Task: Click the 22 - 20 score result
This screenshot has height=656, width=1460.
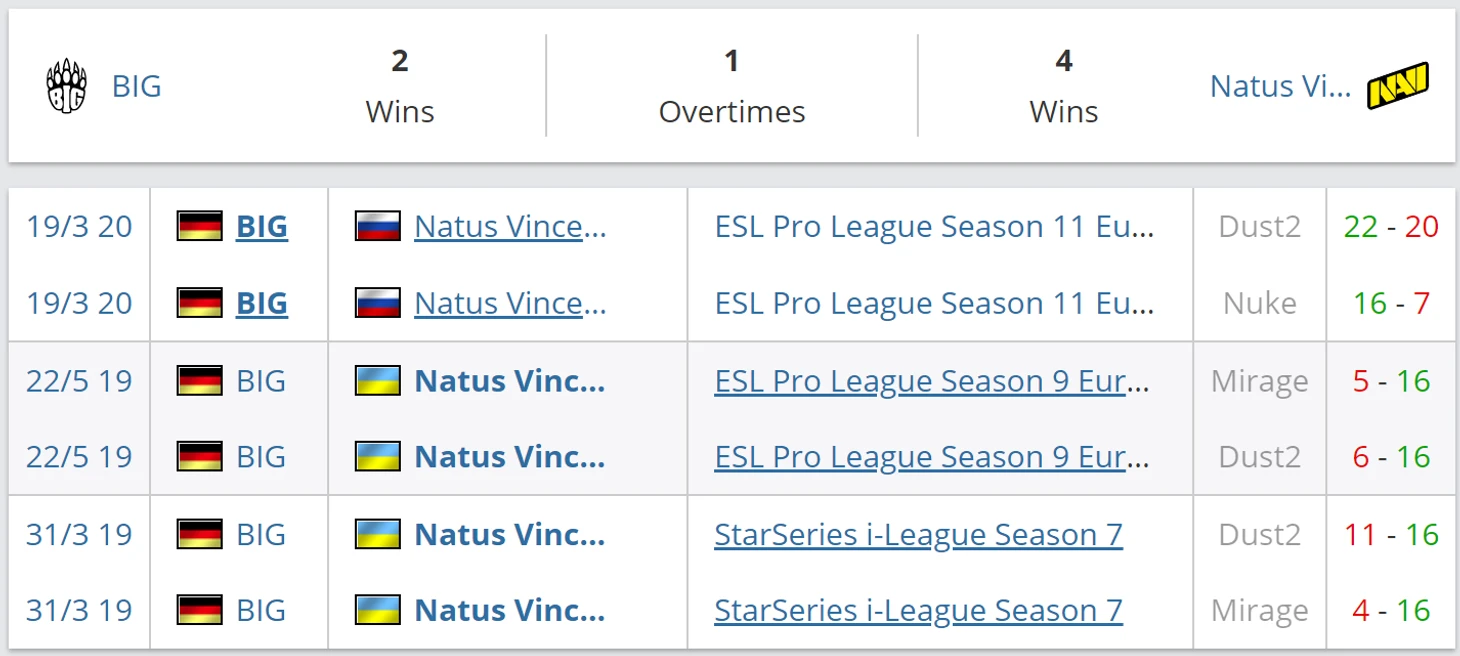Action: tap(1391, 226)
